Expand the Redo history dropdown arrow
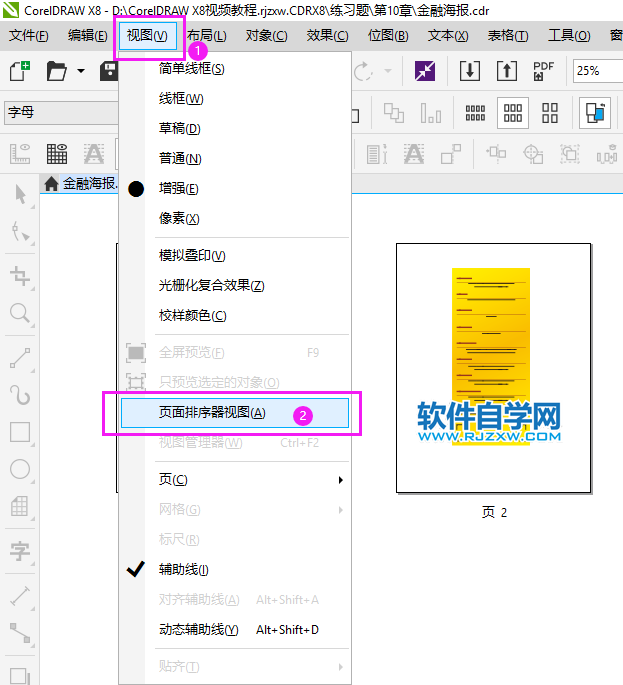 tap(388, 71)
